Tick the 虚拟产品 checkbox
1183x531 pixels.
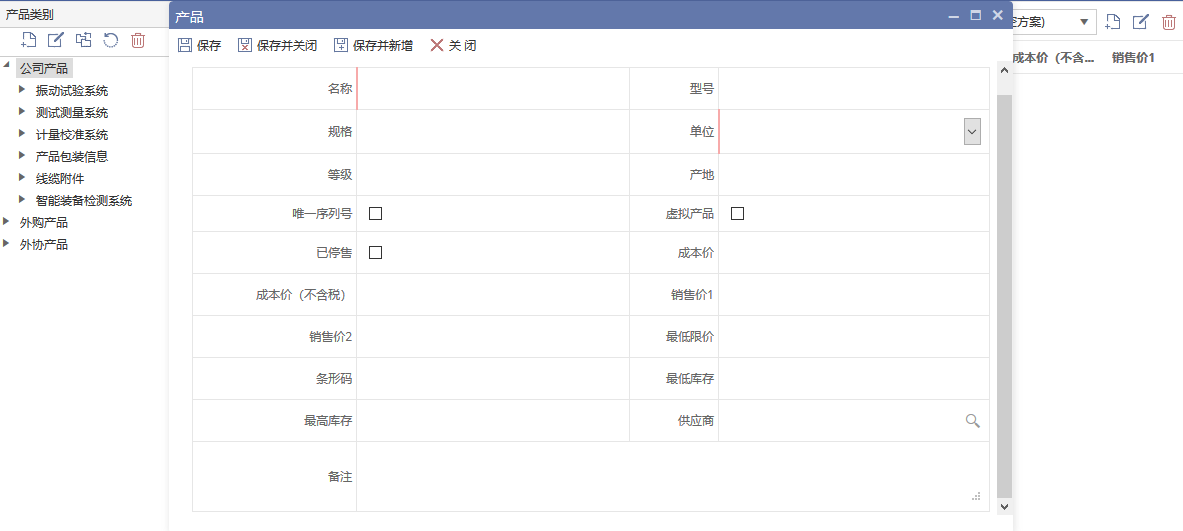(738, 213)
